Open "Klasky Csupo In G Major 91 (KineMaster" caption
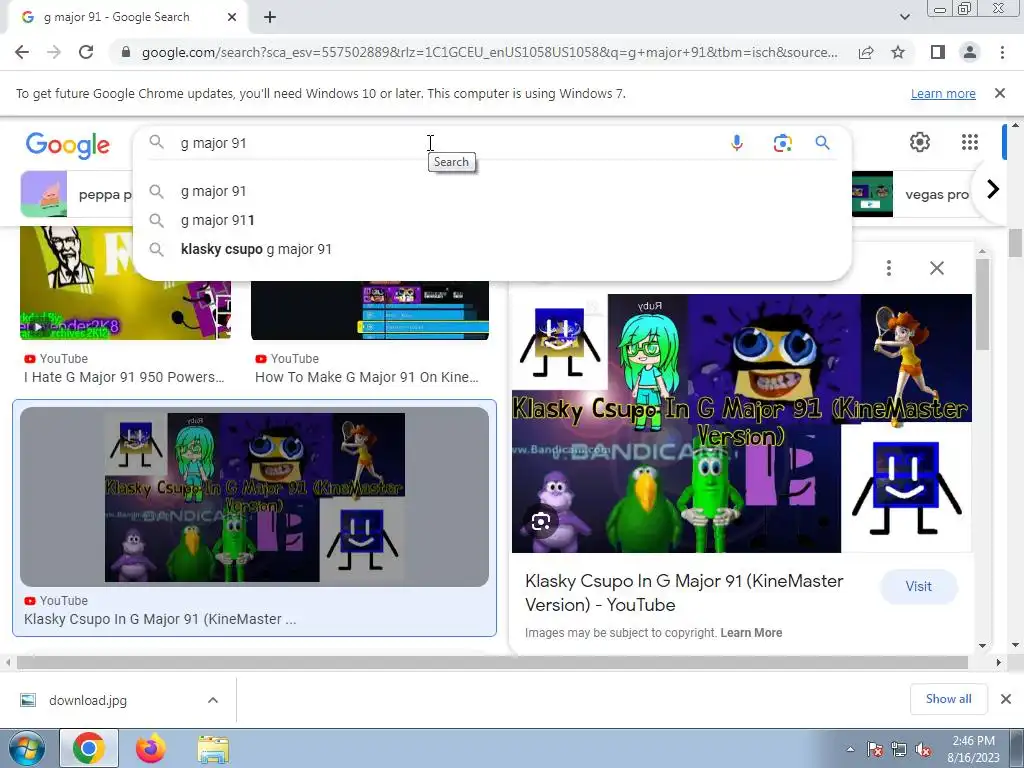This screenshot has width=1024, height=768. tap(160, 619)
